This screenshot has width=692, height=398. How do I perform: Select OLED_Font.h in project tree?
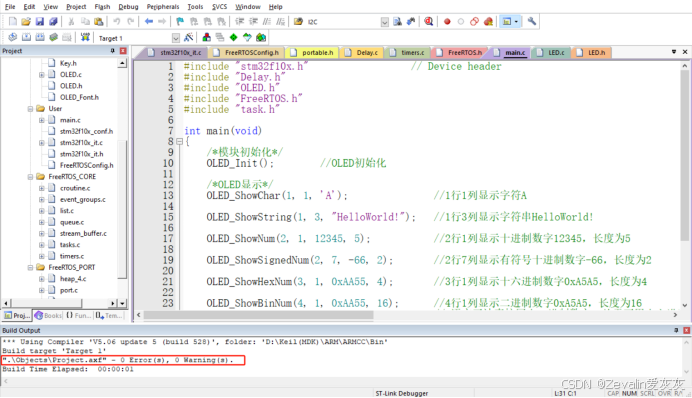79,97
